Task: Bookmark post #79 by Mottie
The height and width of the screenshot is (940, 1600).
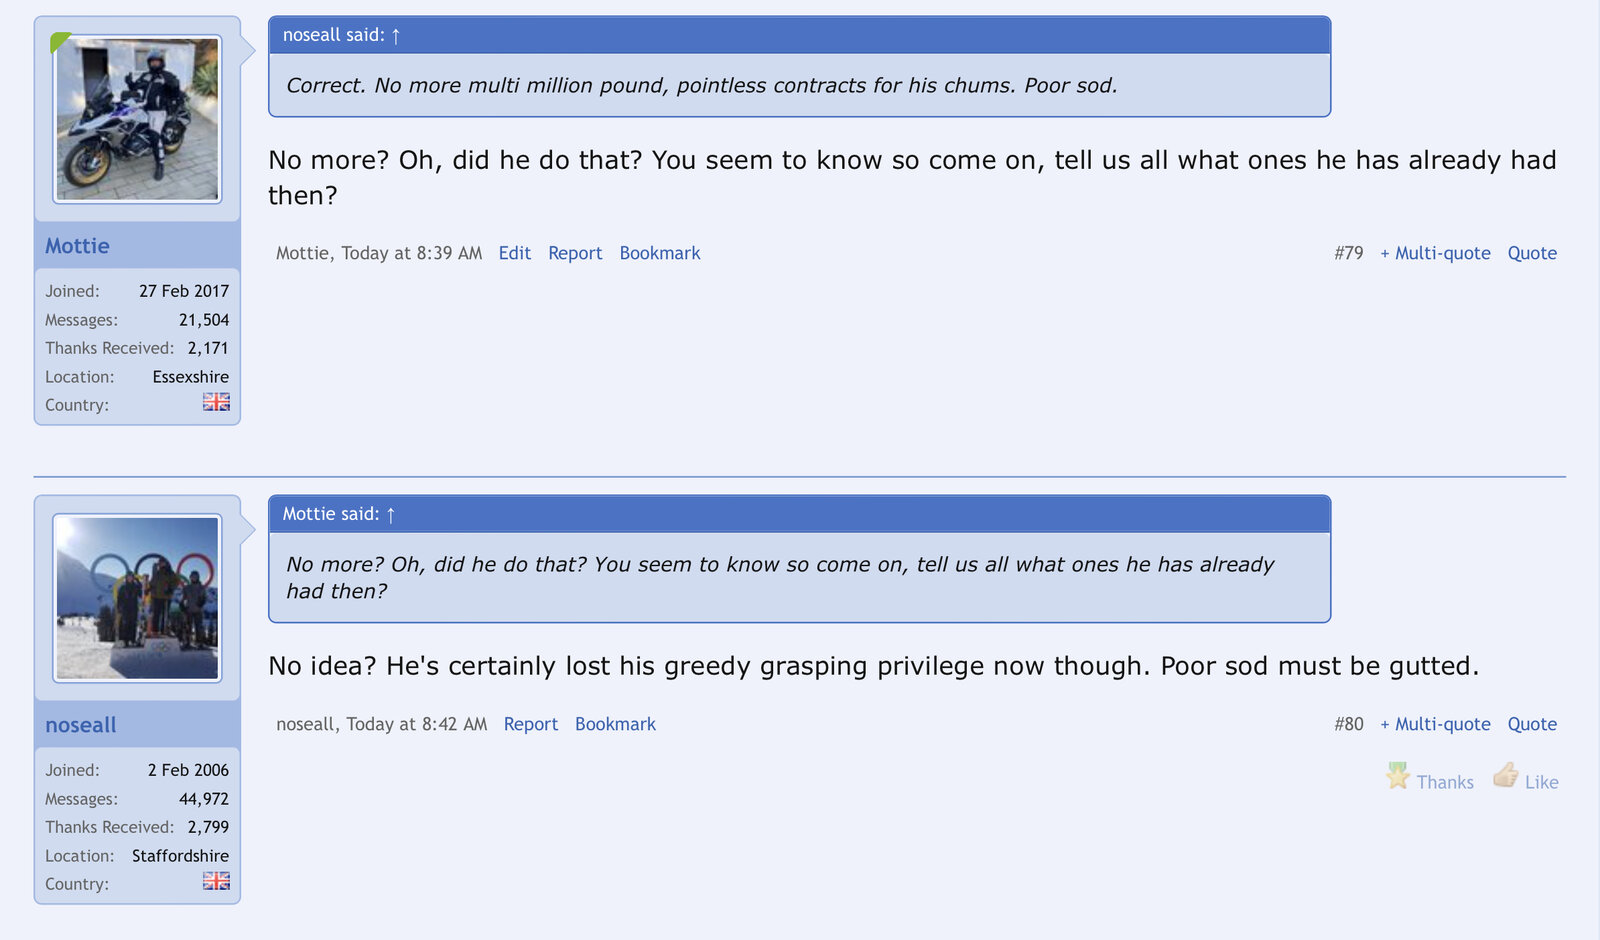Action: 660,254
